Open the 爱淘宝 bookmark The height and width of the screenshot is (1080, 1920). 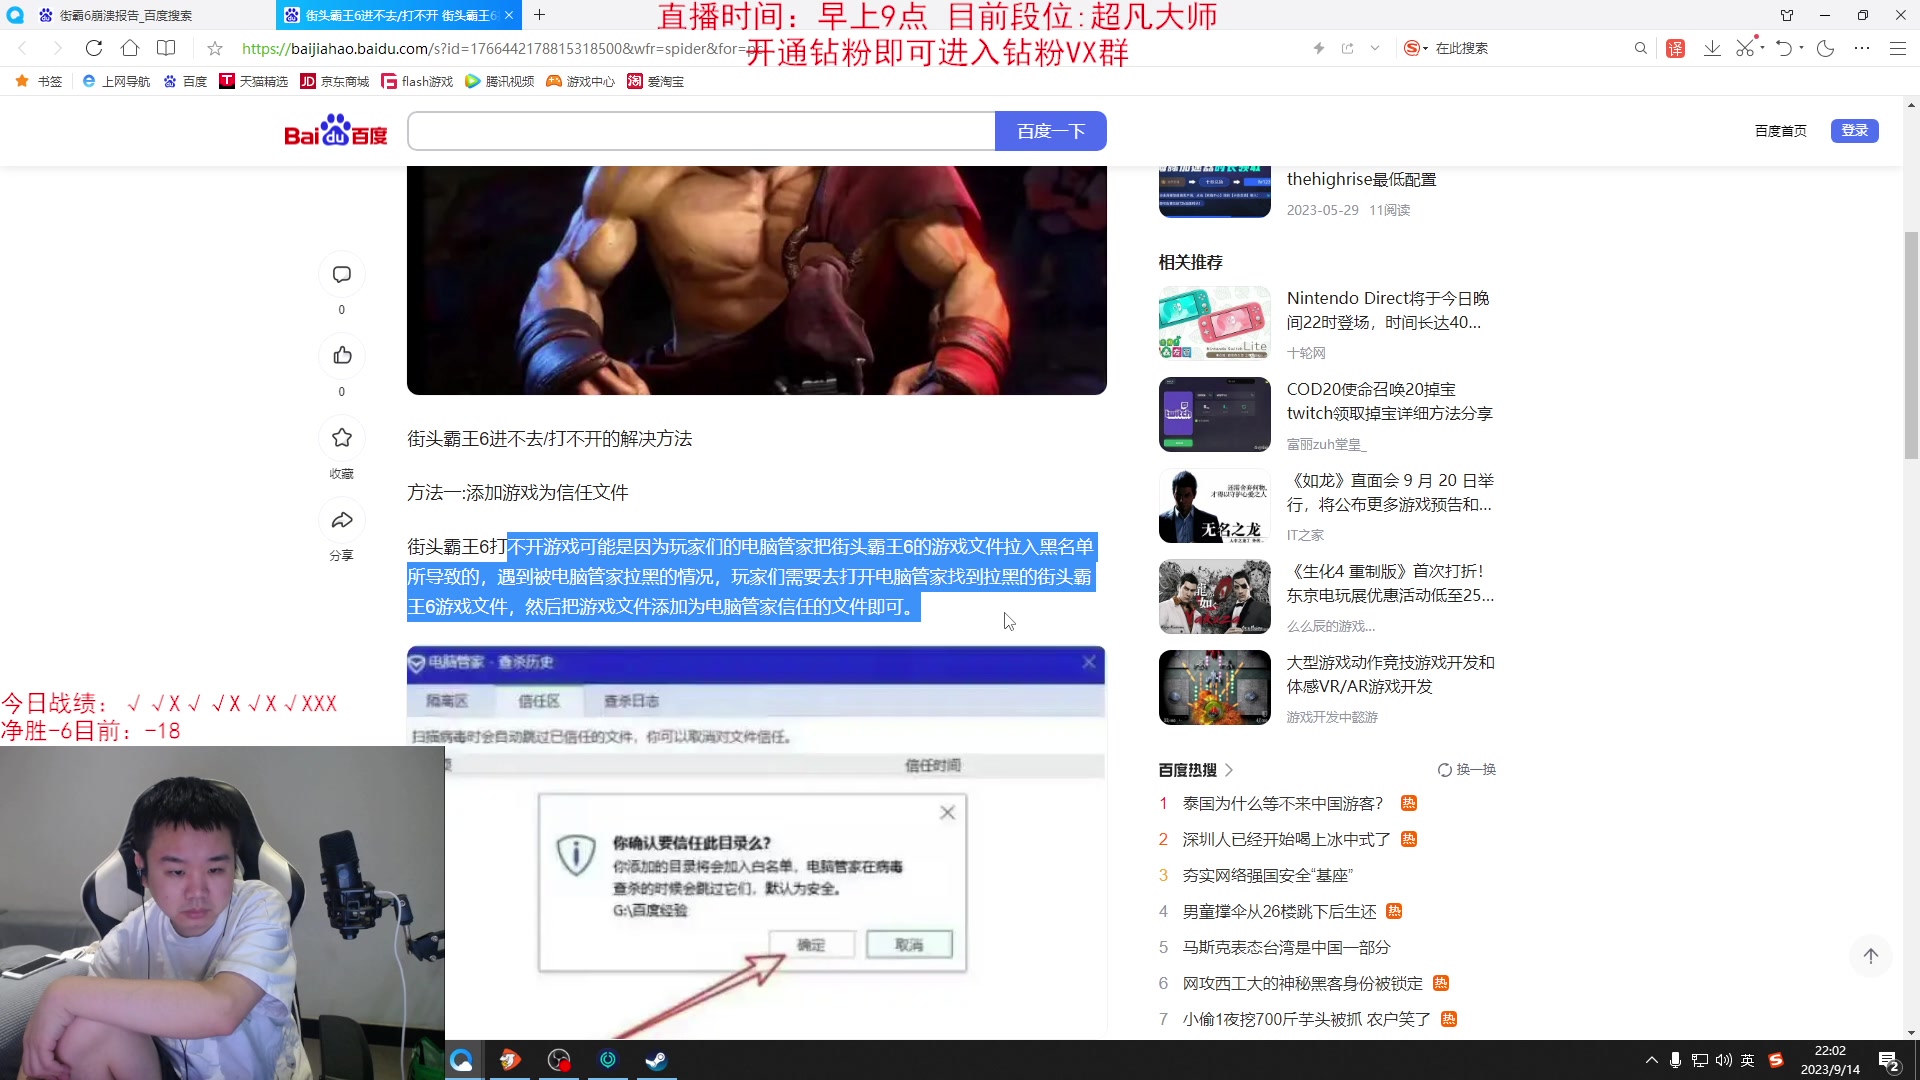pyautogui.click(x=656, y=81)
